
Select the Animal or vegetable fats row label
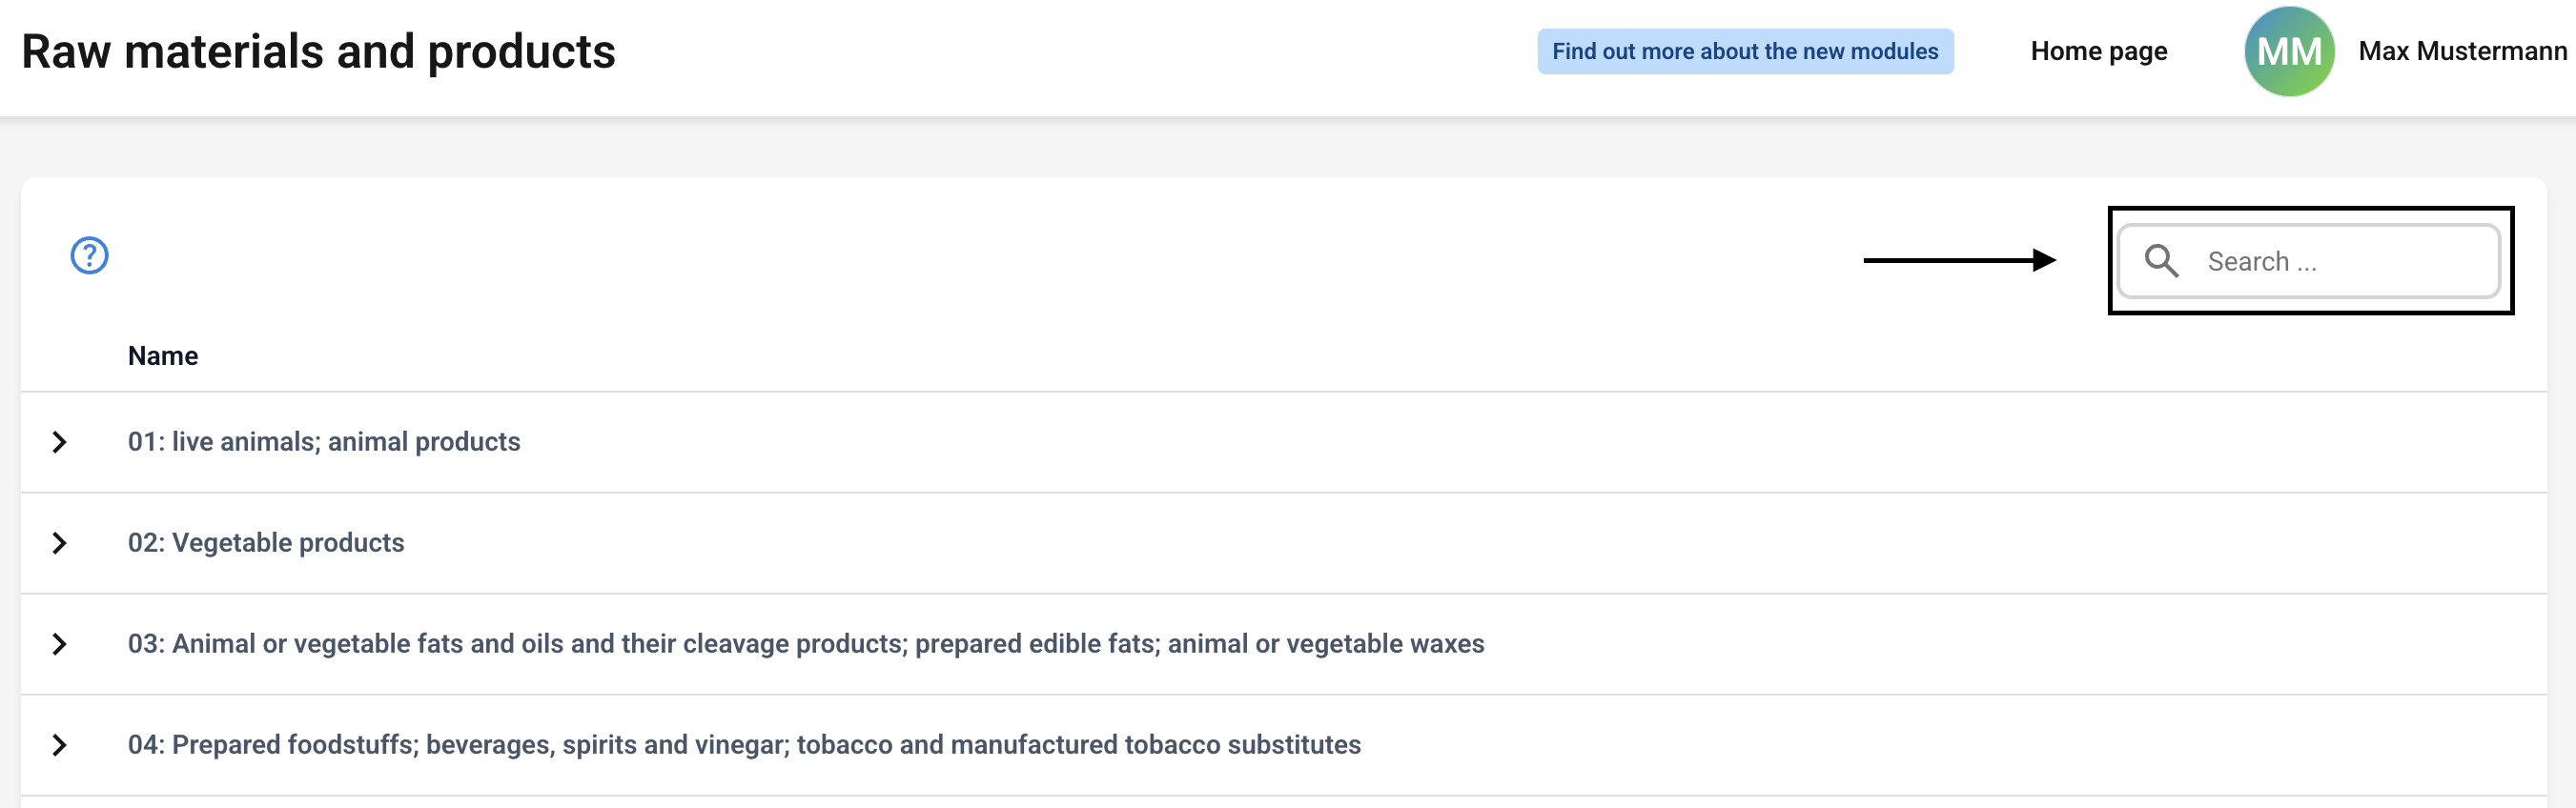coord(805,644)
